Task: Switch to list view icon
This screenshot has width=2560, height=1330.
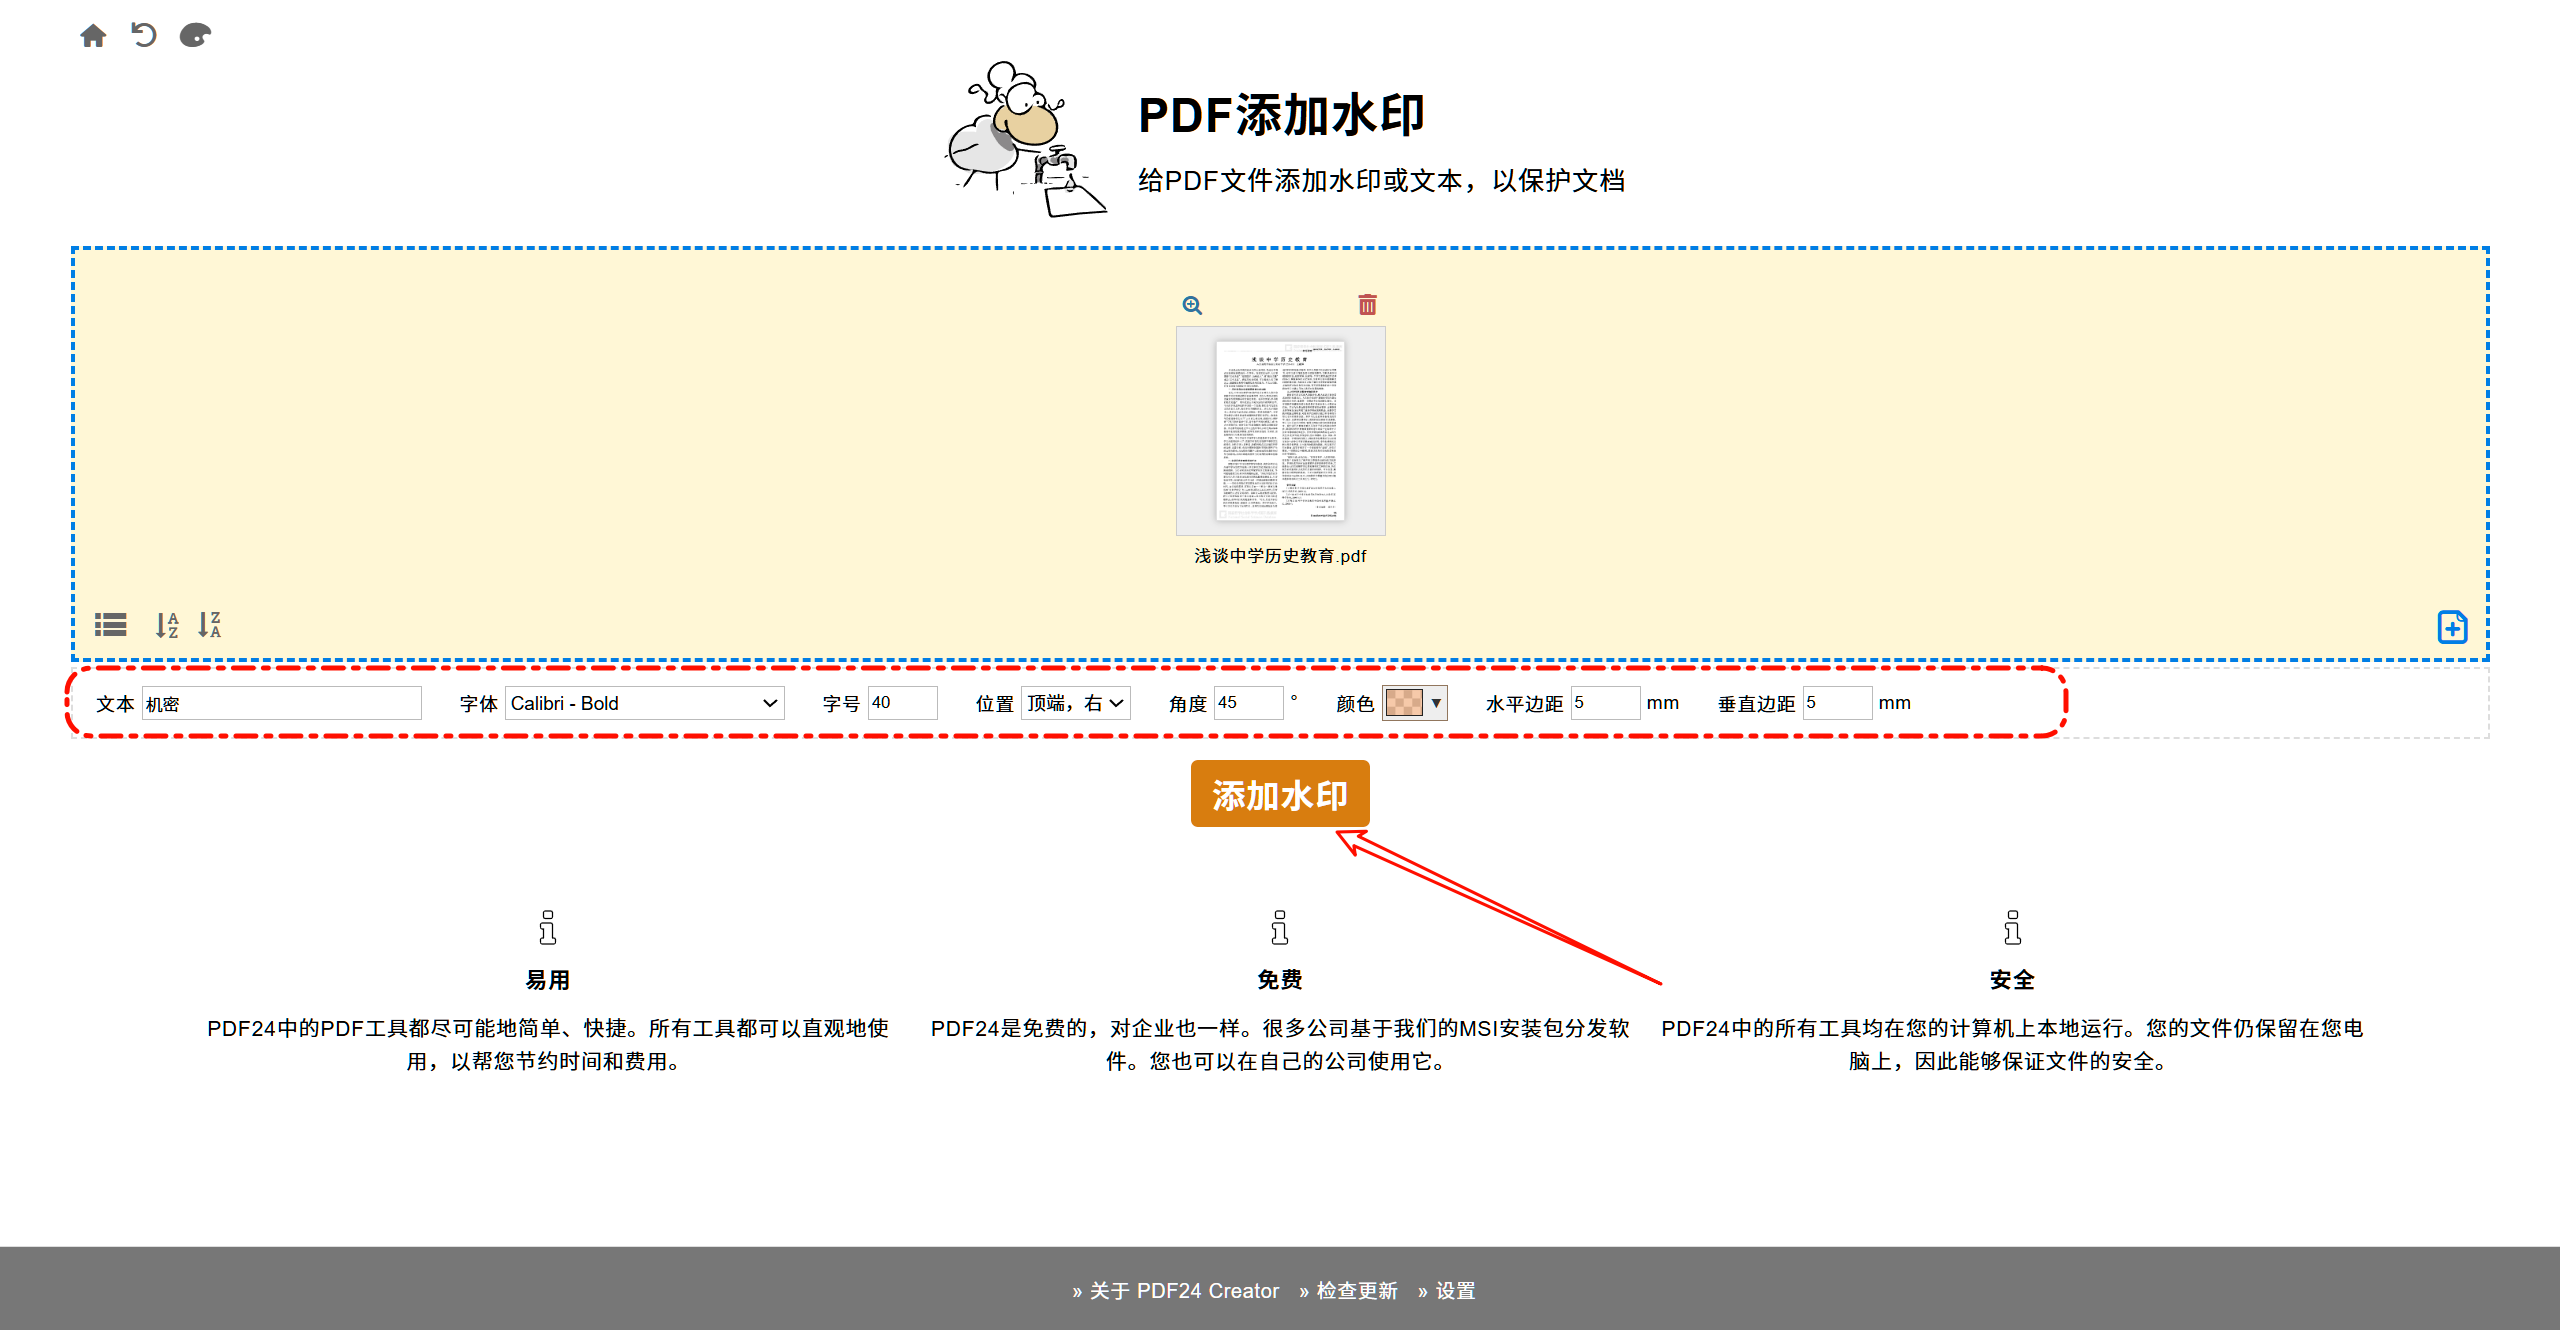Action: pyautogui.click(x=110, y=625)
